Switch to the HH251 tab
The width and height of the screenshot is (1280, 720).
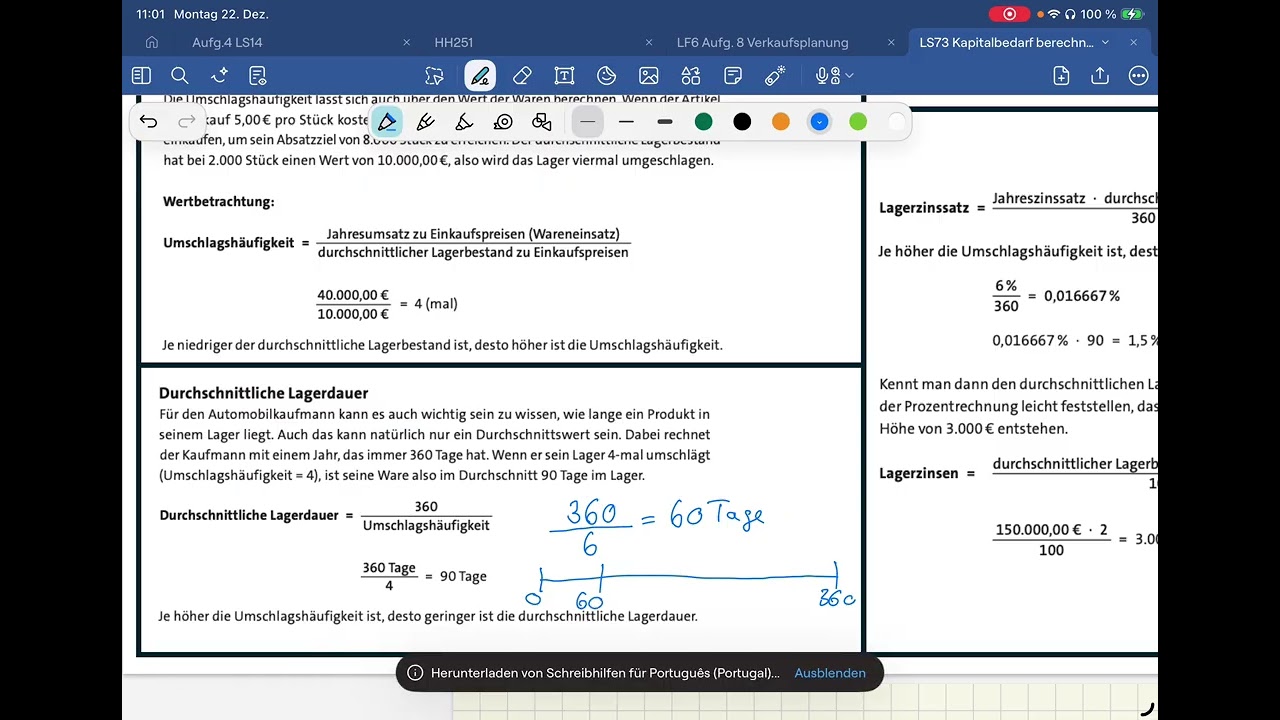[x=454, y=43]
